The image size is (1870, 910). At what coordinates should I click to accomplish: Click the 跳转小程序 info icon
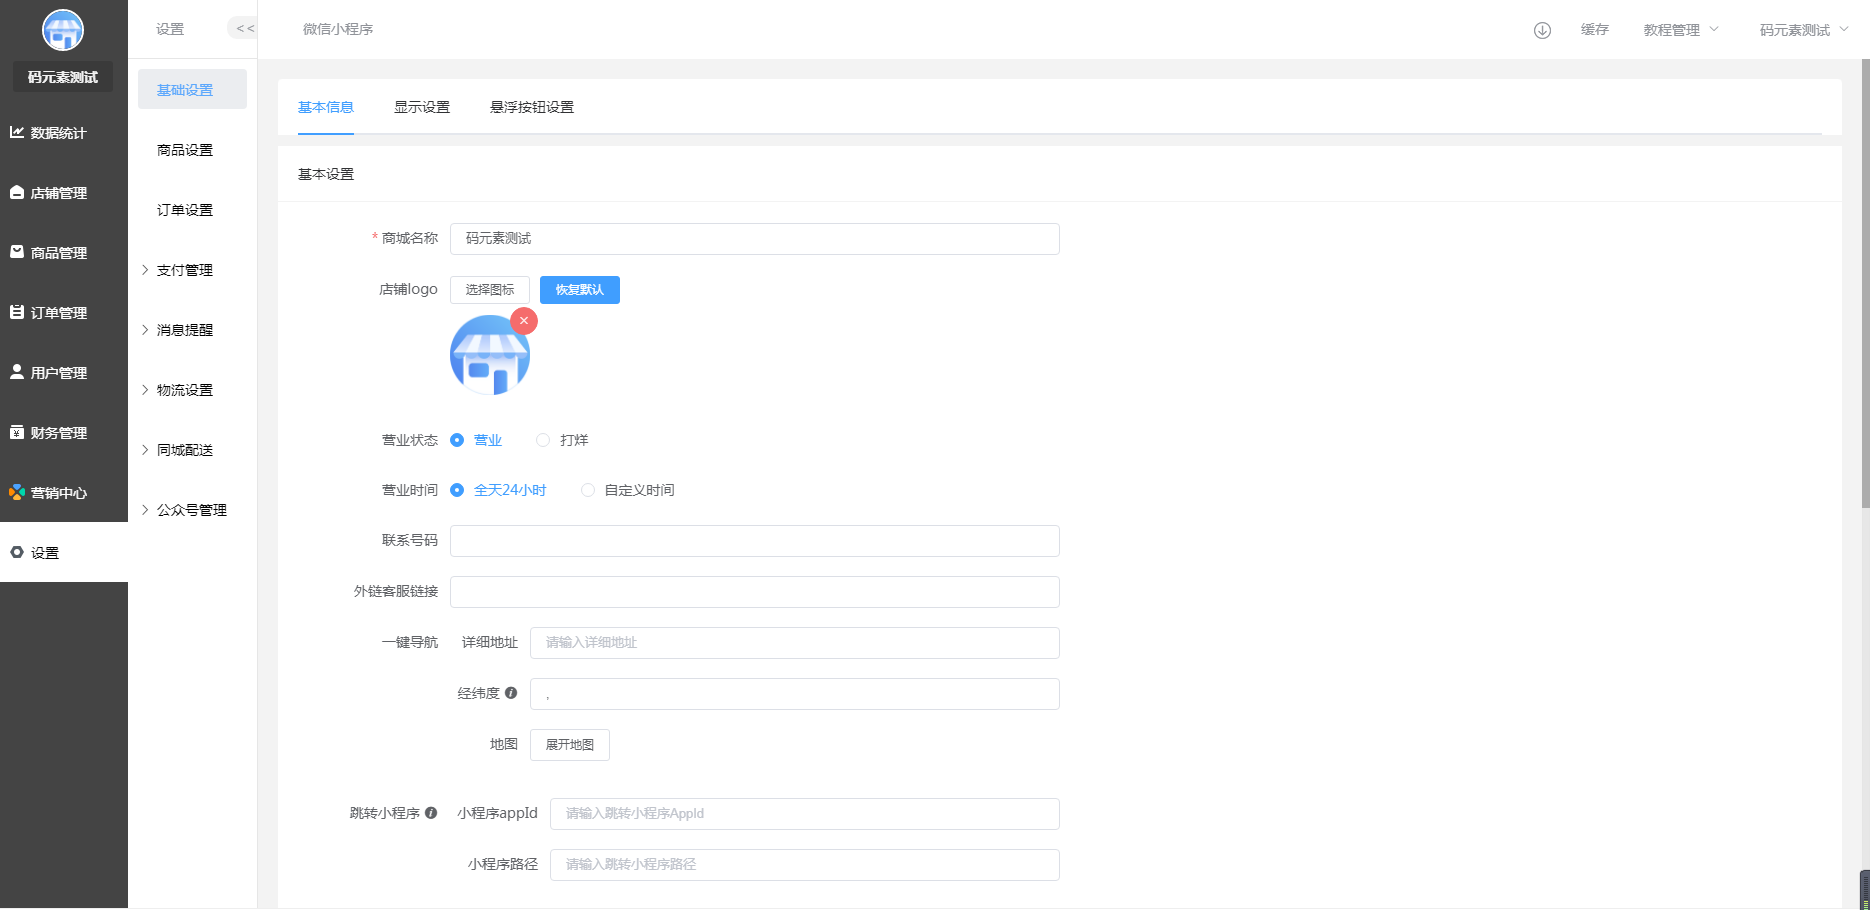coord(431,813)
